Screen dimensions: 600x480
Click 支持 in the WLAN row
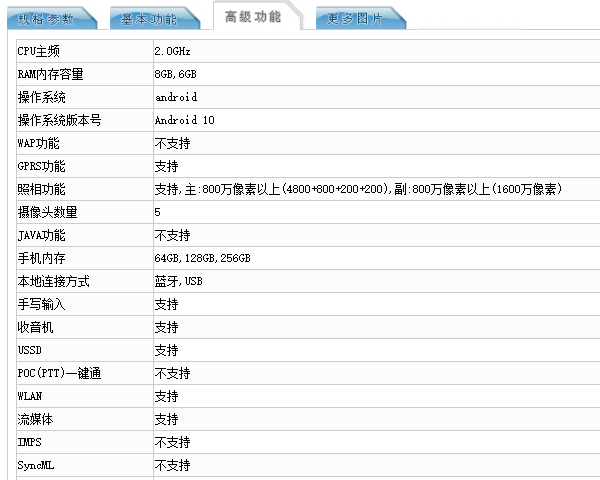coord(166,396)
